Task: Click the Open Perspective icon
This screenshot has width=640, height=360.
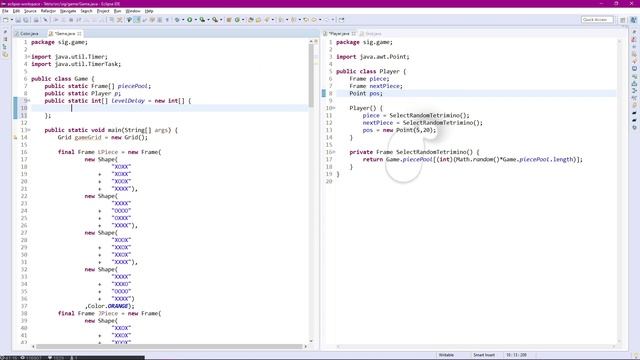Action: 623,20
